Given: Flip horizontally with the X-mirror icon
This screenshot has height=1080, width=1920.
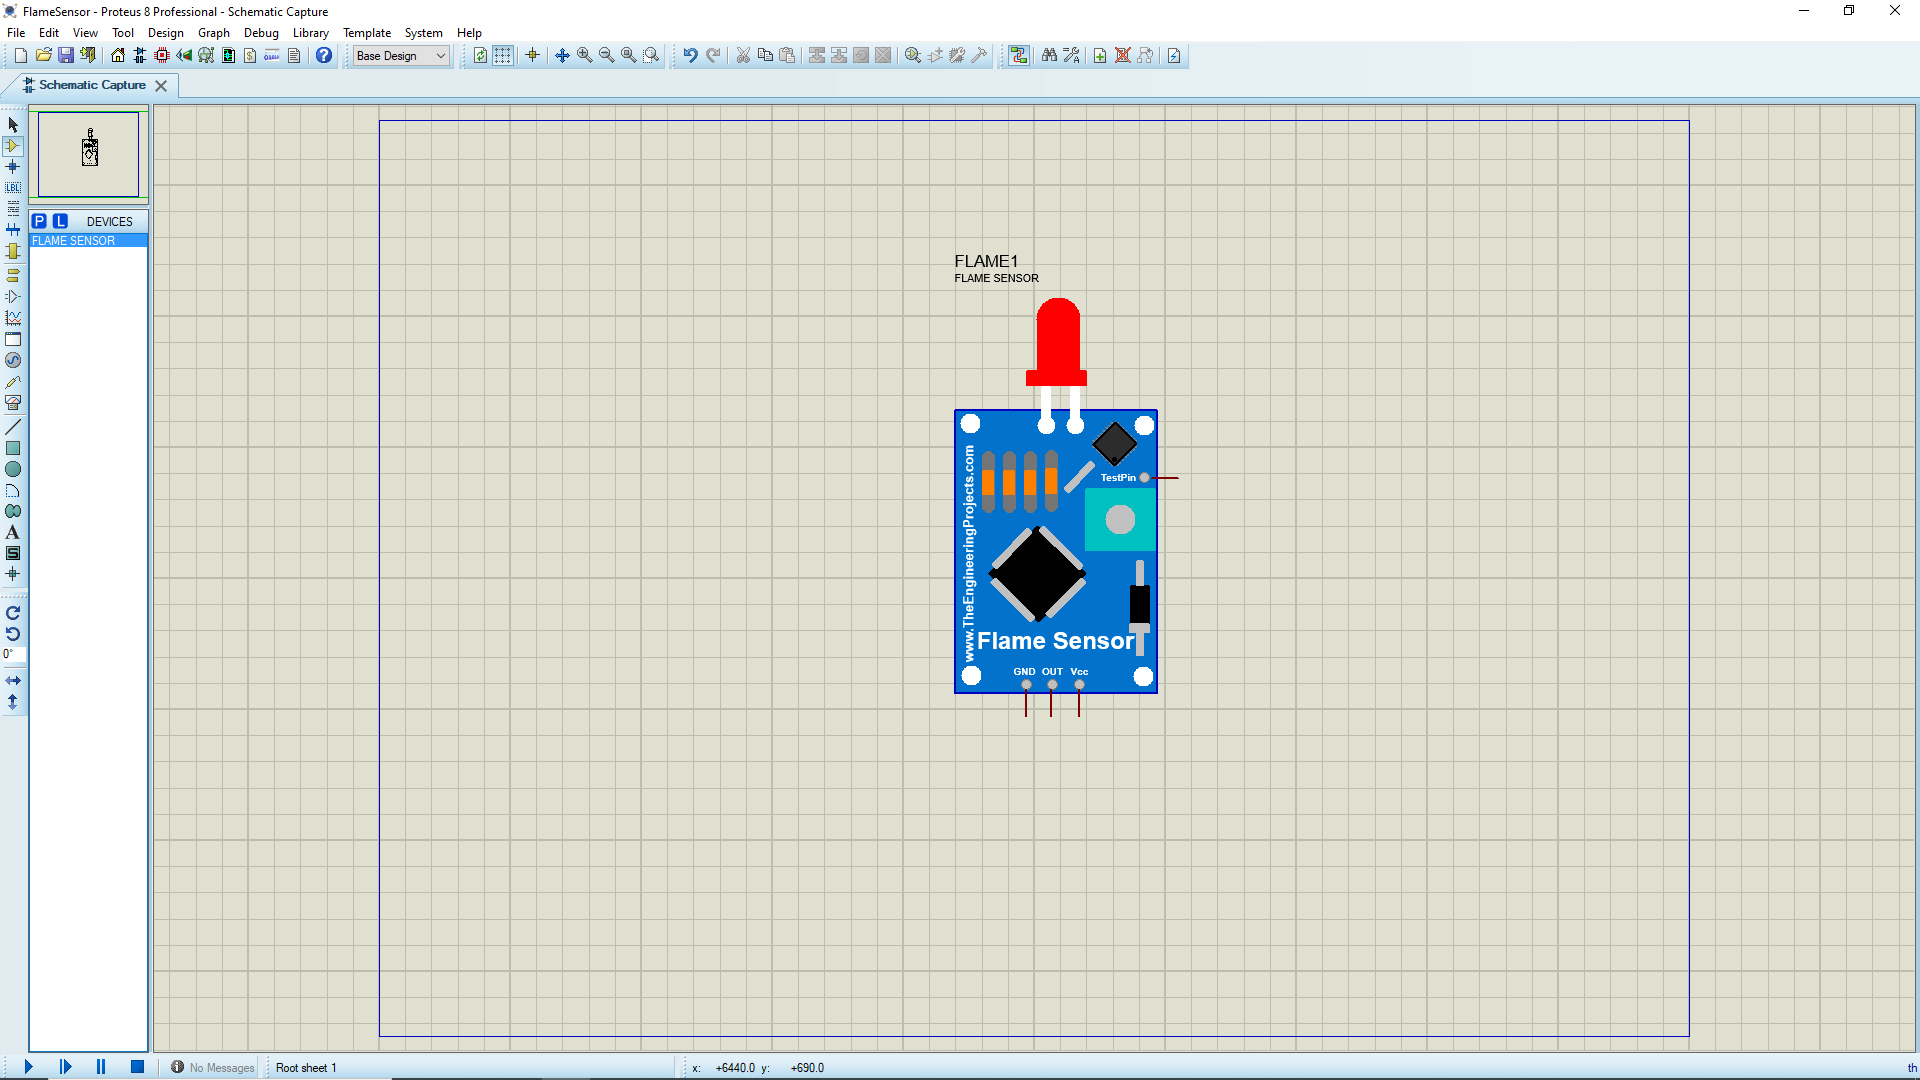Looking at the screenshot, I should (x=13, y=680).
